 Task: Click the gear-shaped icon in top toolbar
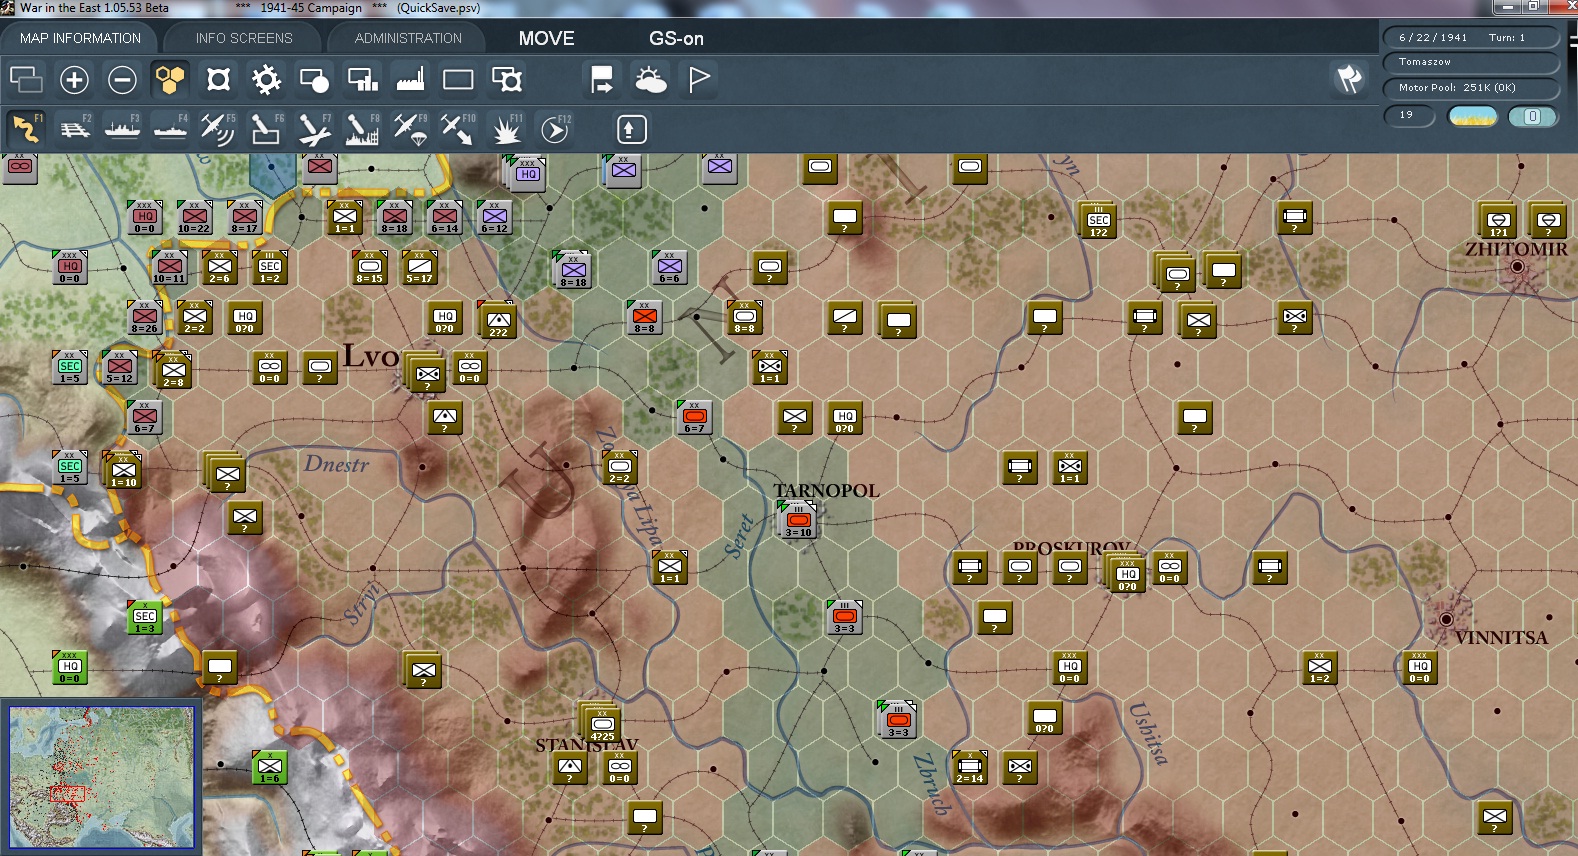tap(266, 79)
